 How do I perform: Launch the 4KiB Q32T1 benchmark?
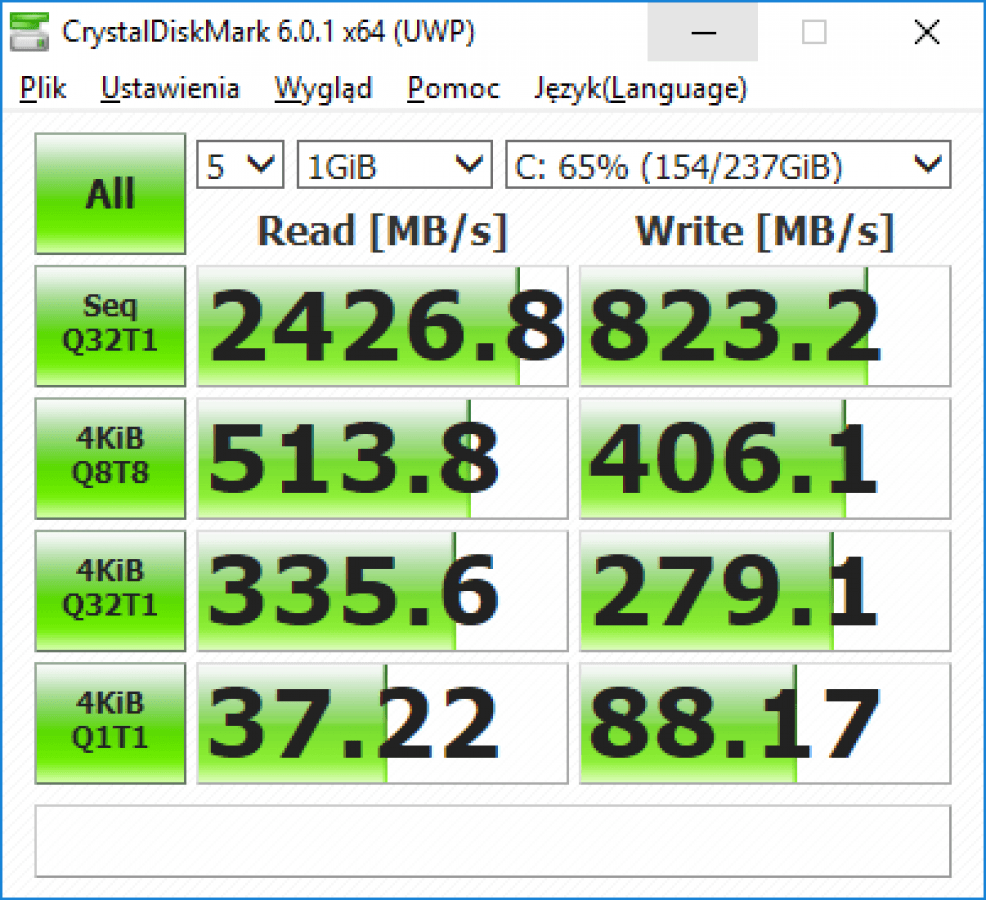110,590
